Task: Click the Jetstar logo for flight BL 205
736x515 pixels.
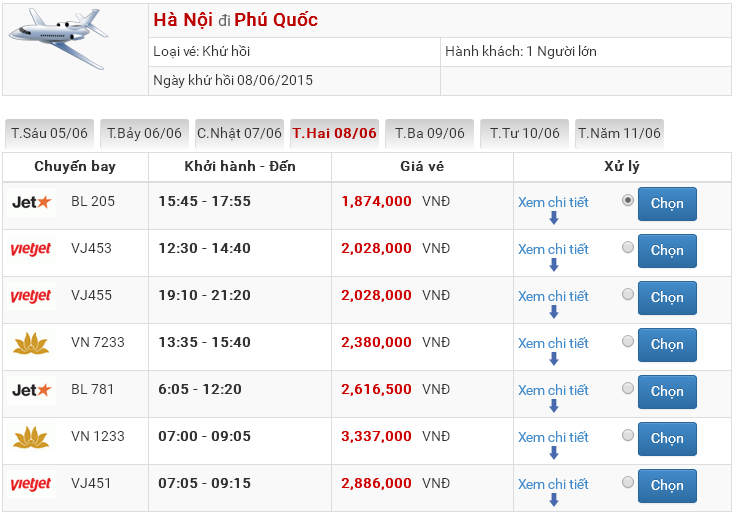Action: 31,202
